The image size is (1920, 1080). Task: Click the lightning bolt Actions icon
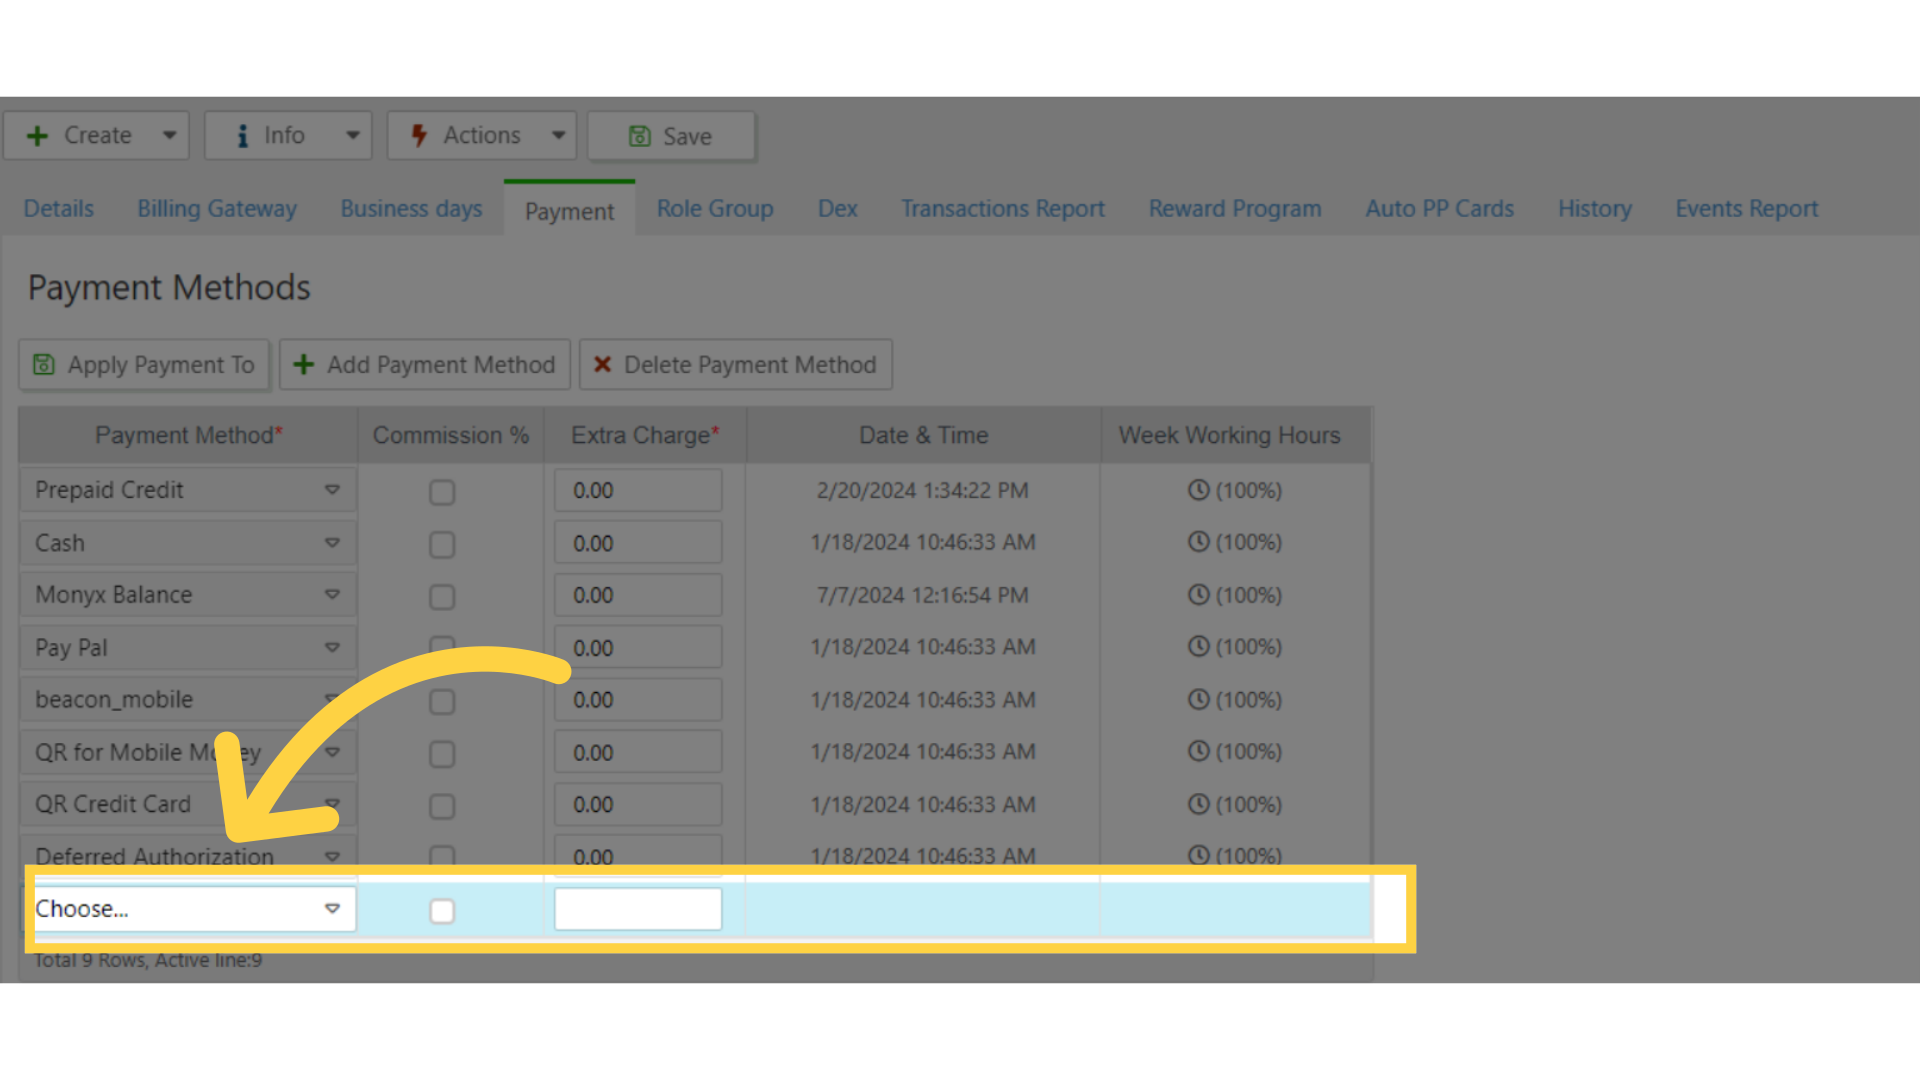pos(419,136)
